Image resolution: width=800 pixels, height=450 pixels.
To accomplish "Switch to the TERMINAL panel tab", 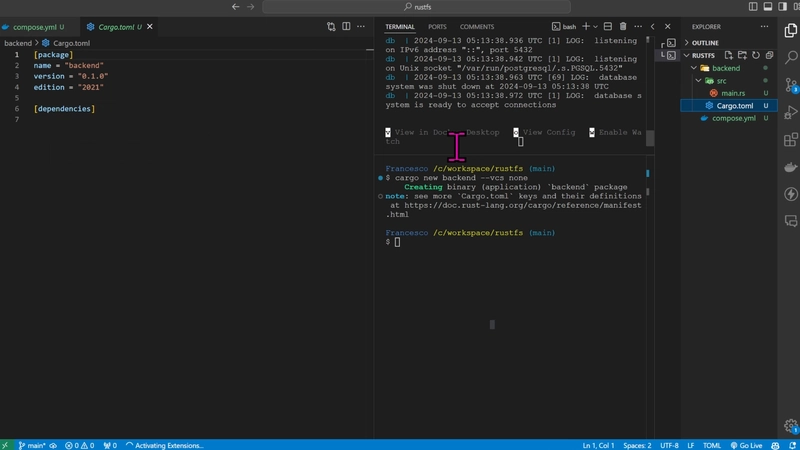I will click(x=400, y=27).
